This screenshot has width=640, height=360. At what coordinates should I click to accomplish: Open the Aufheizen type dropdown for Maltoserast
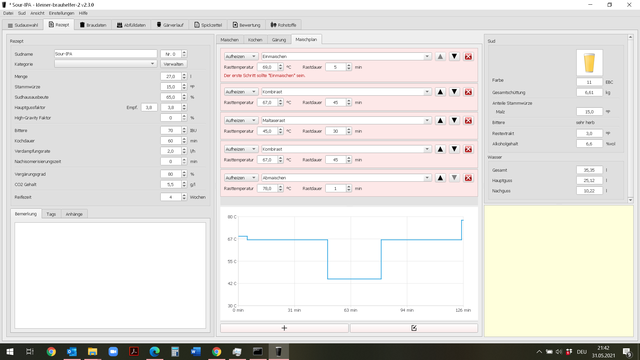240,120
